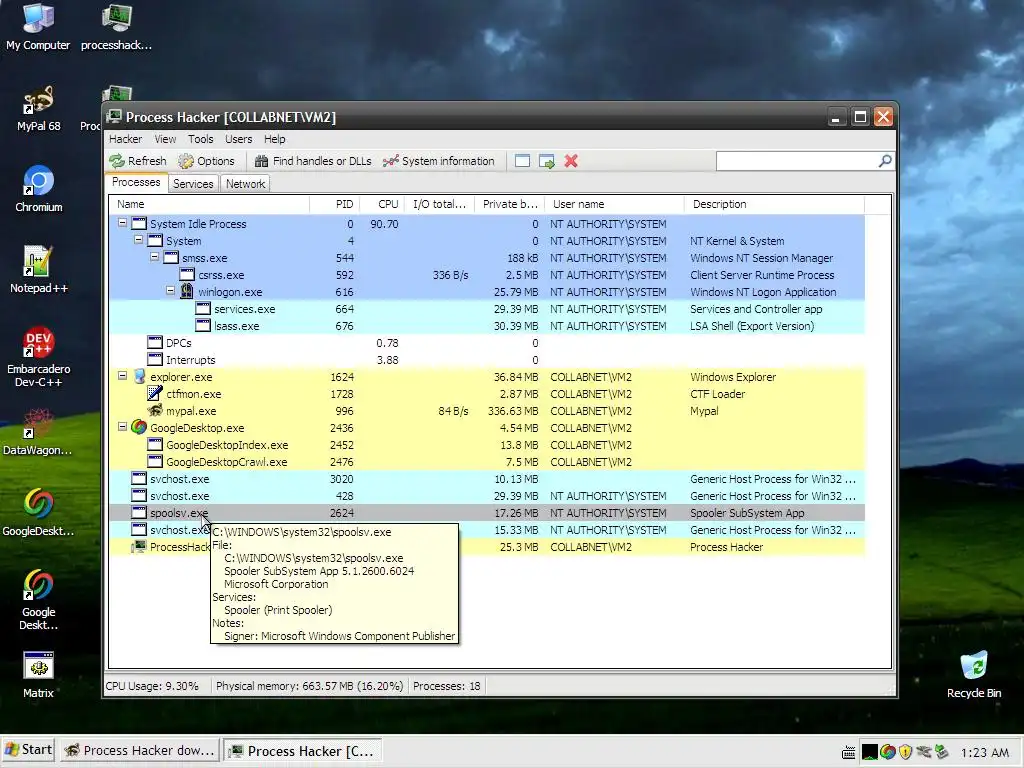This screenshot has width=1024, height=768.
Task: Collapse the System tree node
Action: [138, 240]
